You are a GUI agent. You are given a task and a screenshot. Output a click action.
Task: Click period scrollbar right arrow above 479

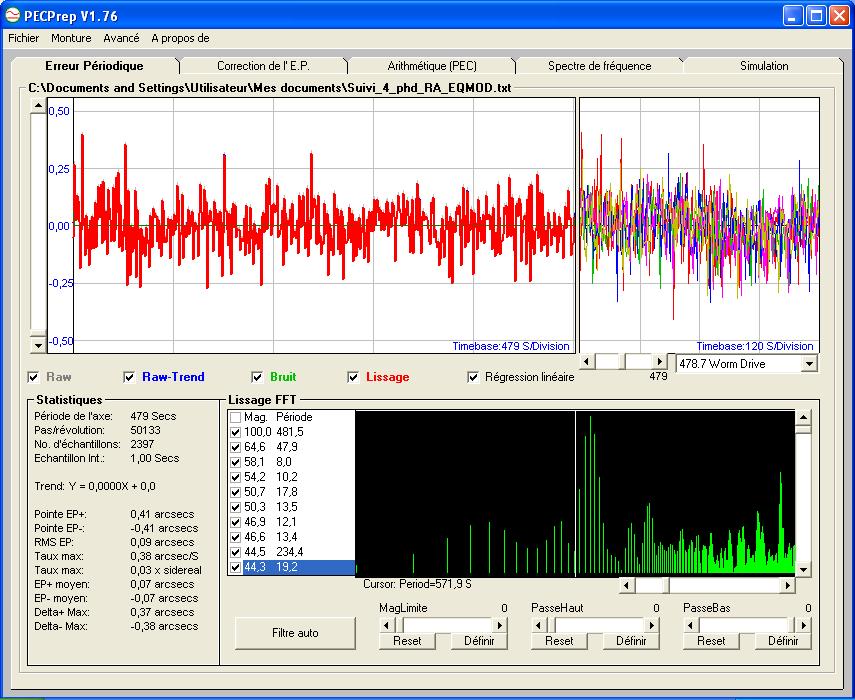pos(659,361)
